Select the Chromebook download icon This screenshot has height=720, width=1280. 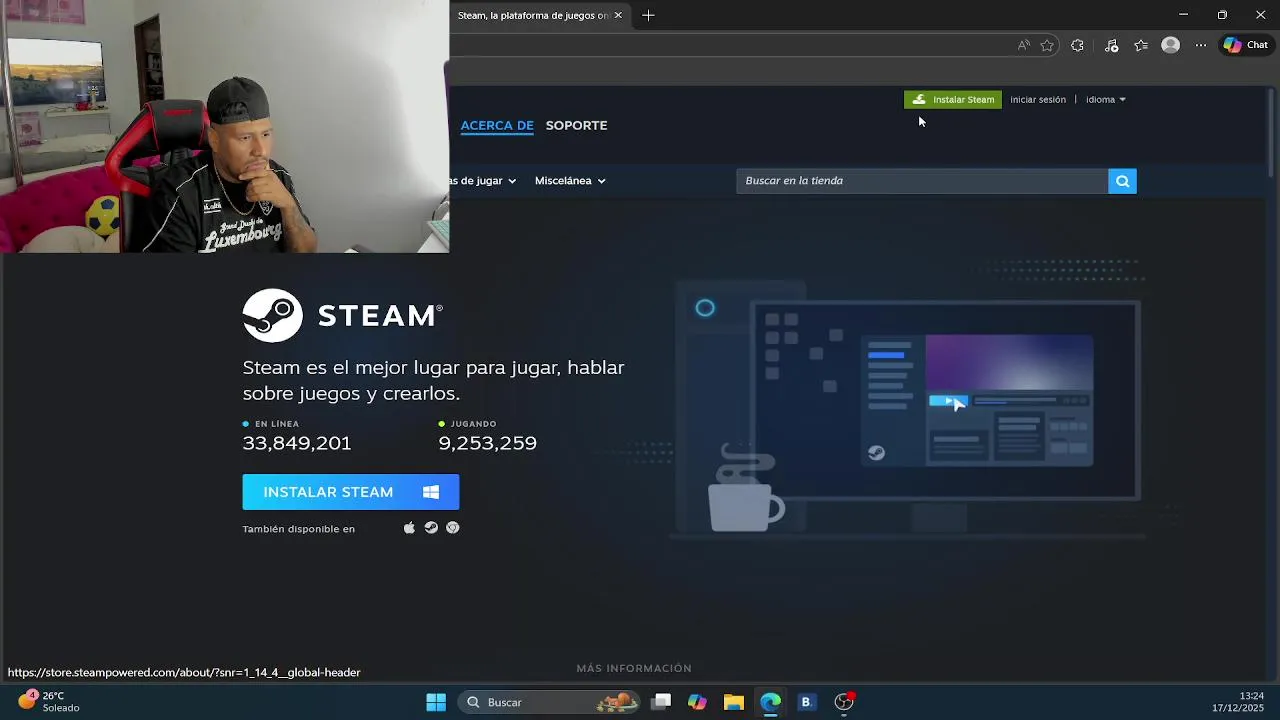[453, 528]
